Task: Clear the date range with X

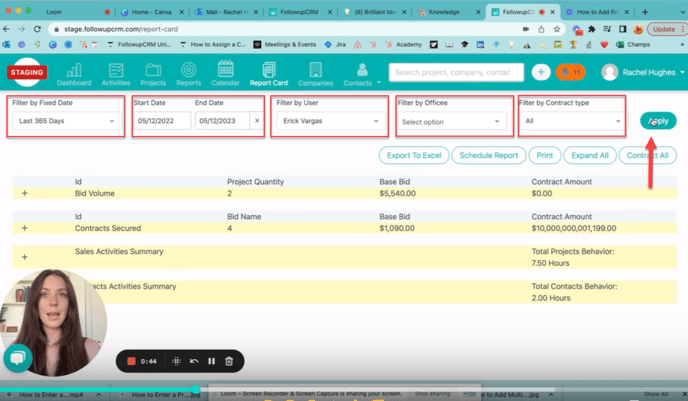Action: pos(257,121)
